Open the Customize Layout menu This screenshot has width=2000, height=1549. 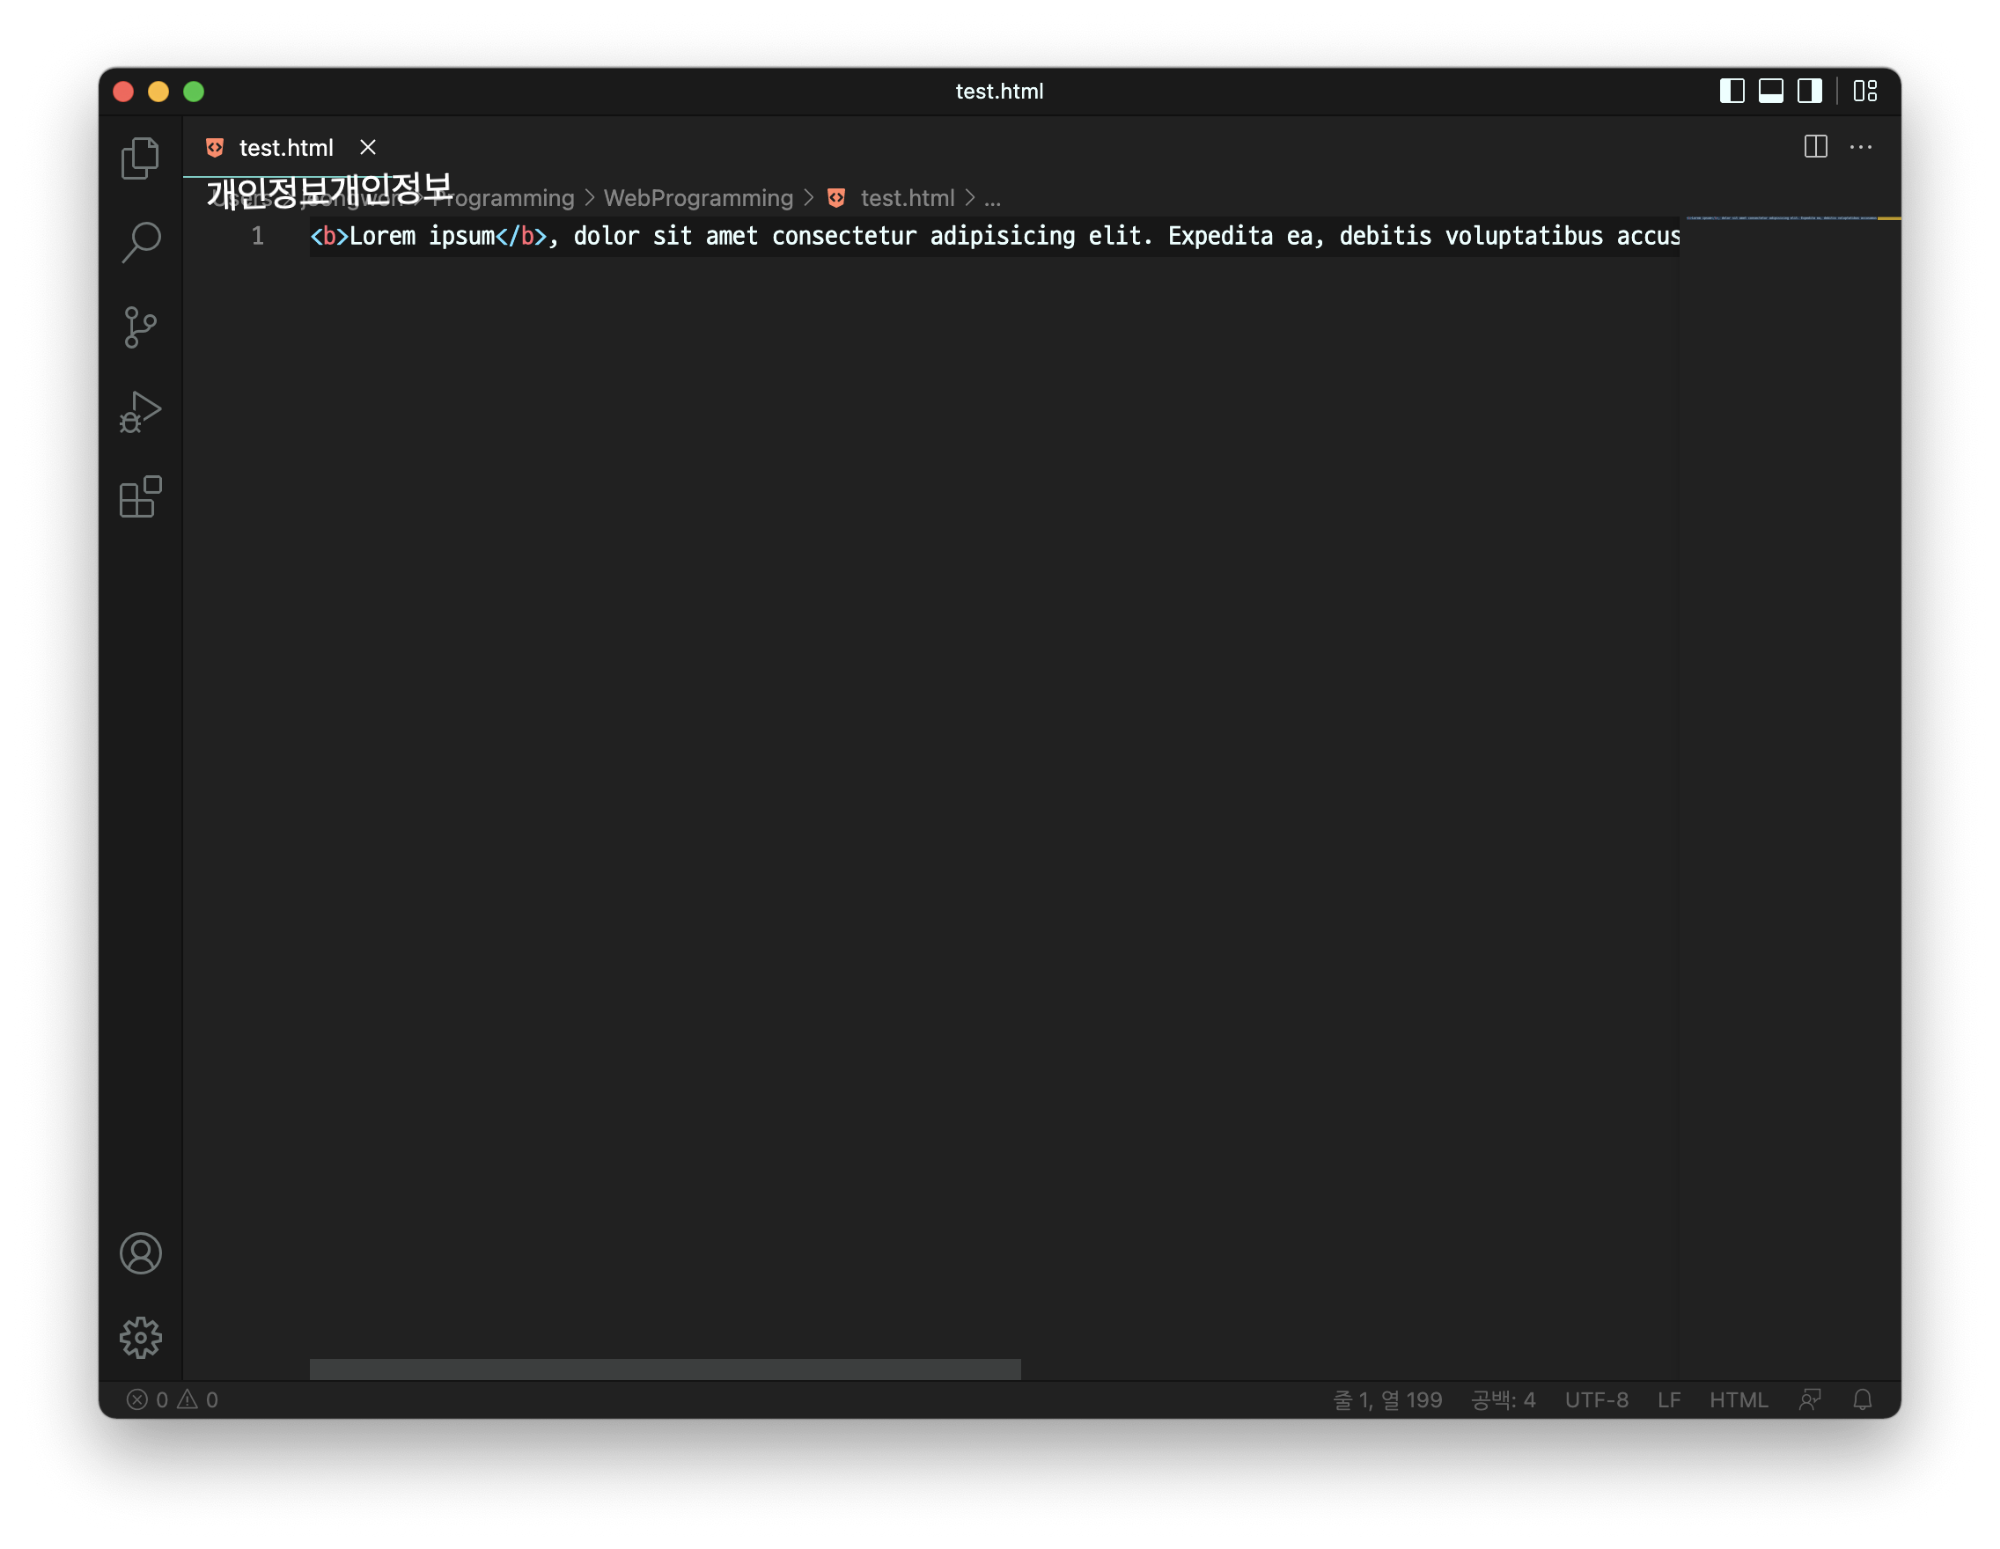point(1865,91)
